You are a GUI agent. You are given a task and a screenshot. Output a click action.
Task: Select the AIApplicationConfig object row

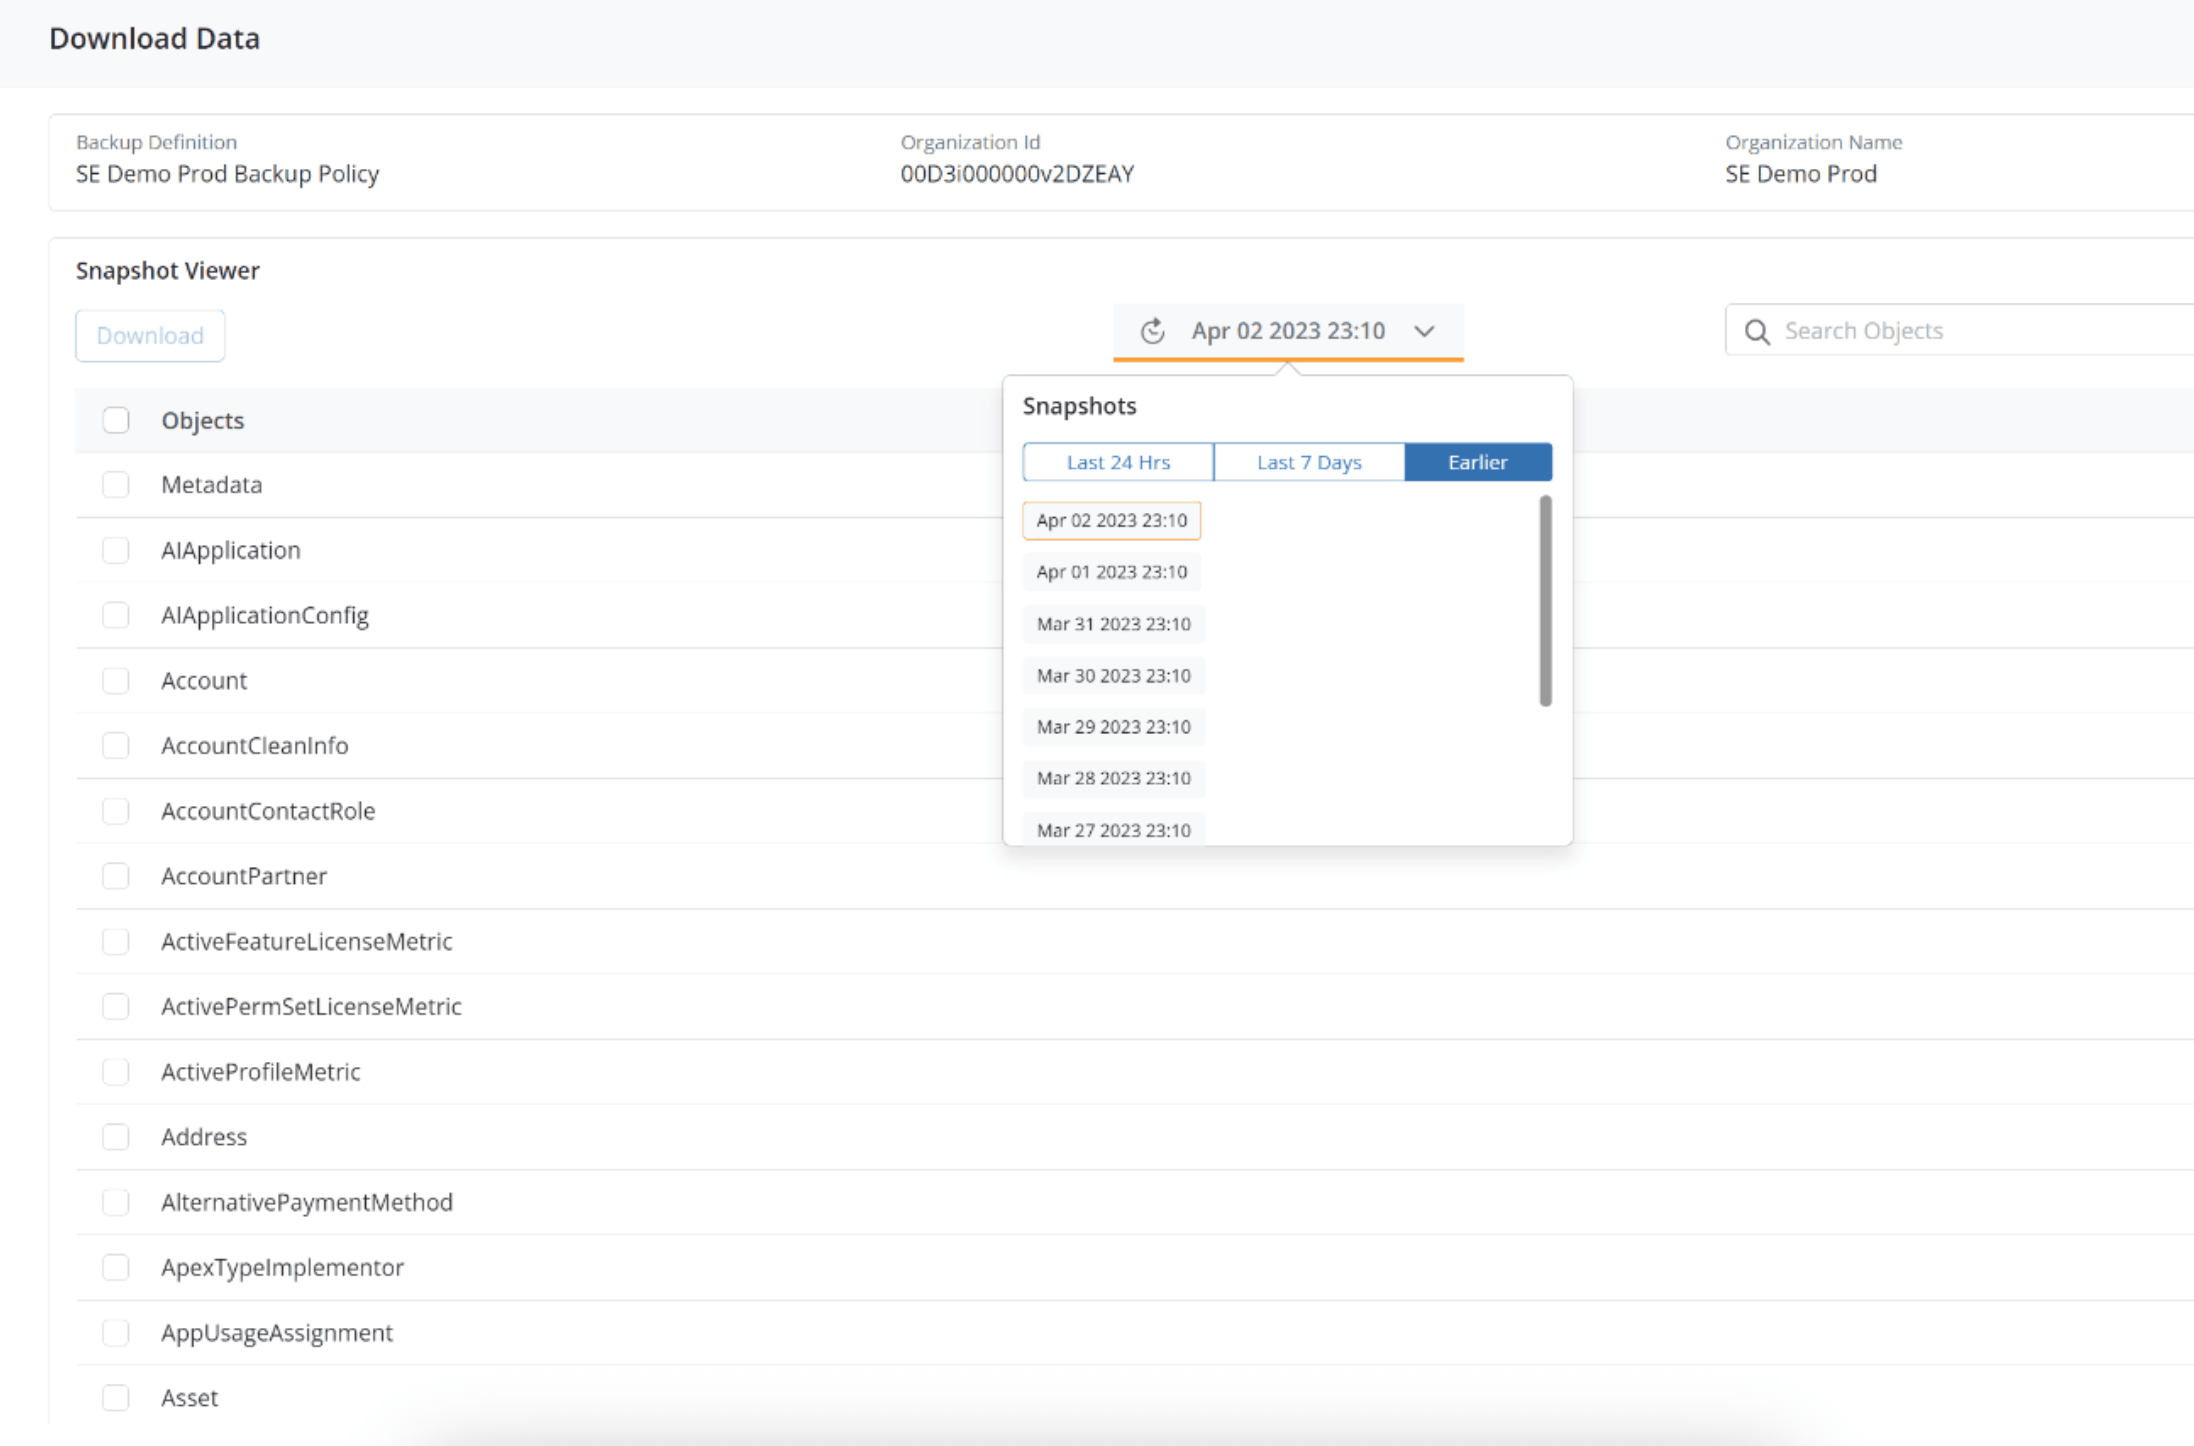[264, 615]
